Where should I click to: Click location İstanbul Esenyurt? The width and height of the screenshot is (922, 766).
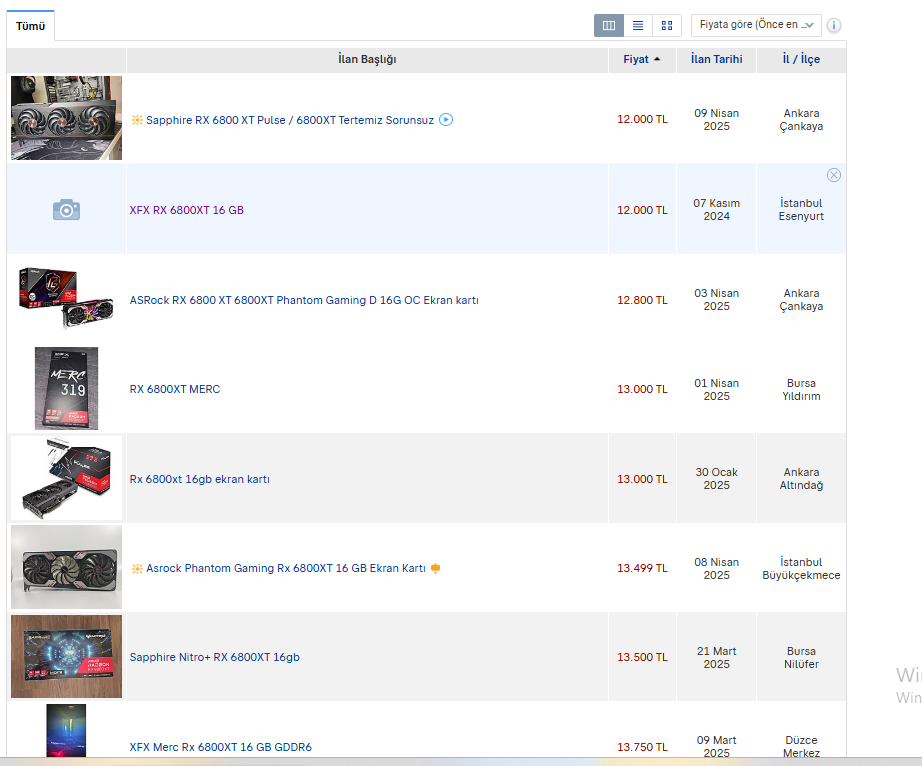tap(801, 210)
